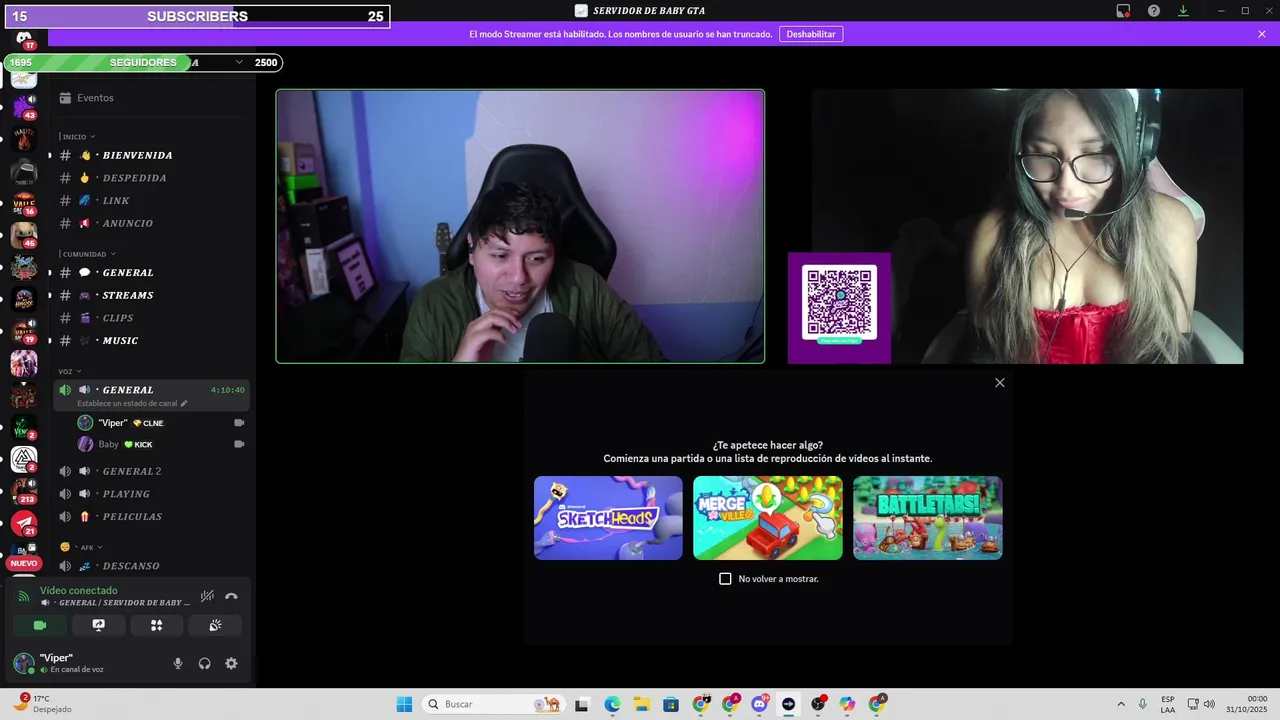Select user Baby in voice channel list
1280x720 pixels.
[162, 444]
